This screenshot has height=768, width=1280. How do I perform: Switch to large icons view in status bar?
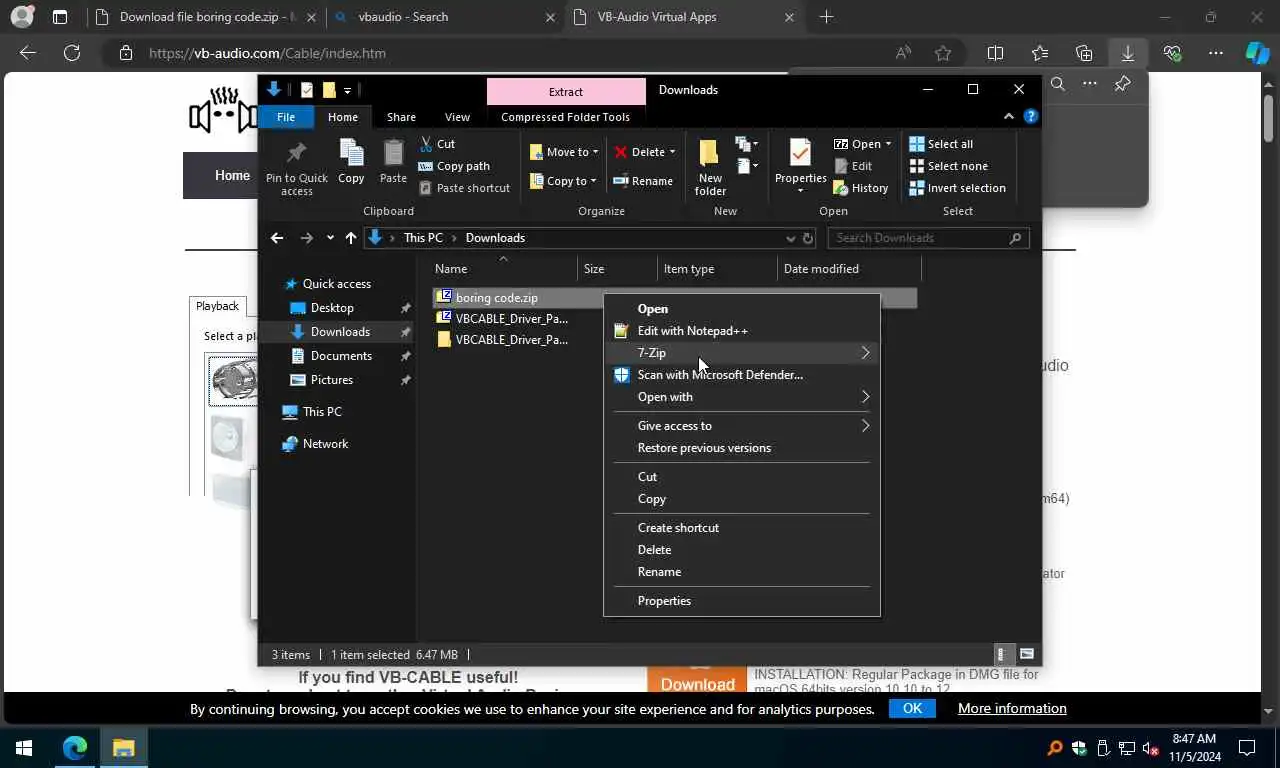point(1027,655)
